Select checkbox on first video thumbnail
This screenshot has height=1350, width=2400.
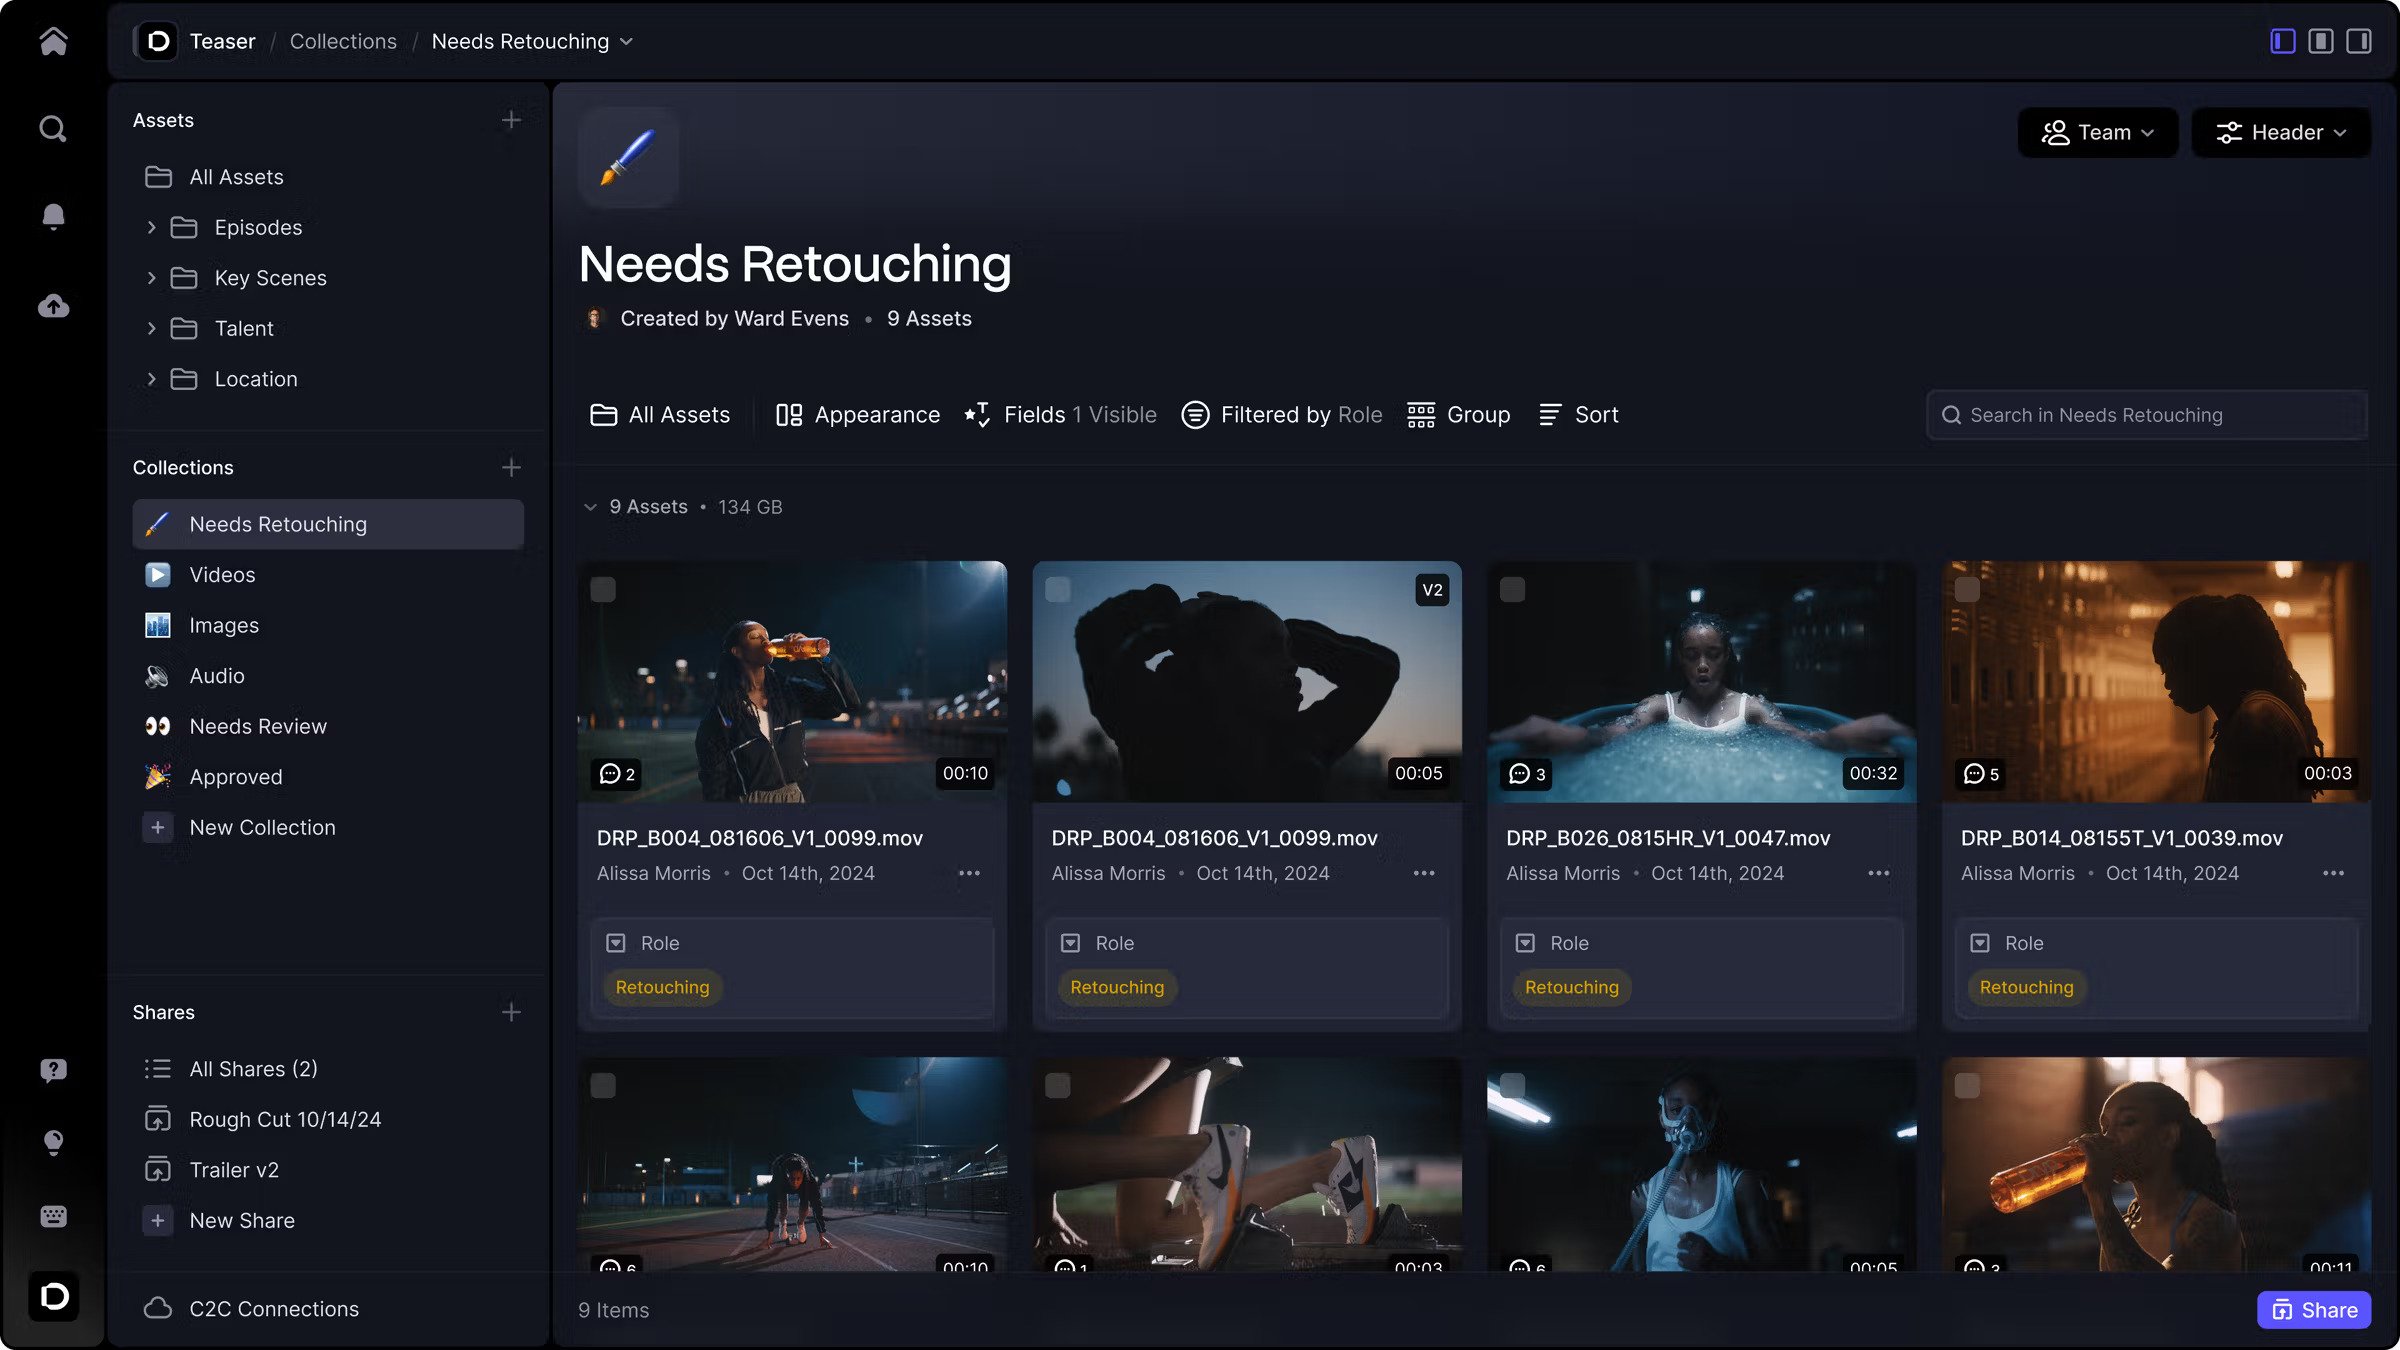point(603,589)
